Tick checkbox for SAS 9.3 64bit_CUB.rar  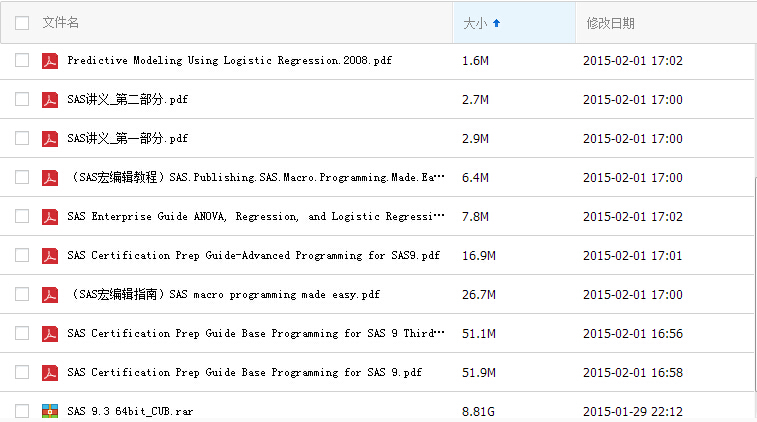[22, 411]
